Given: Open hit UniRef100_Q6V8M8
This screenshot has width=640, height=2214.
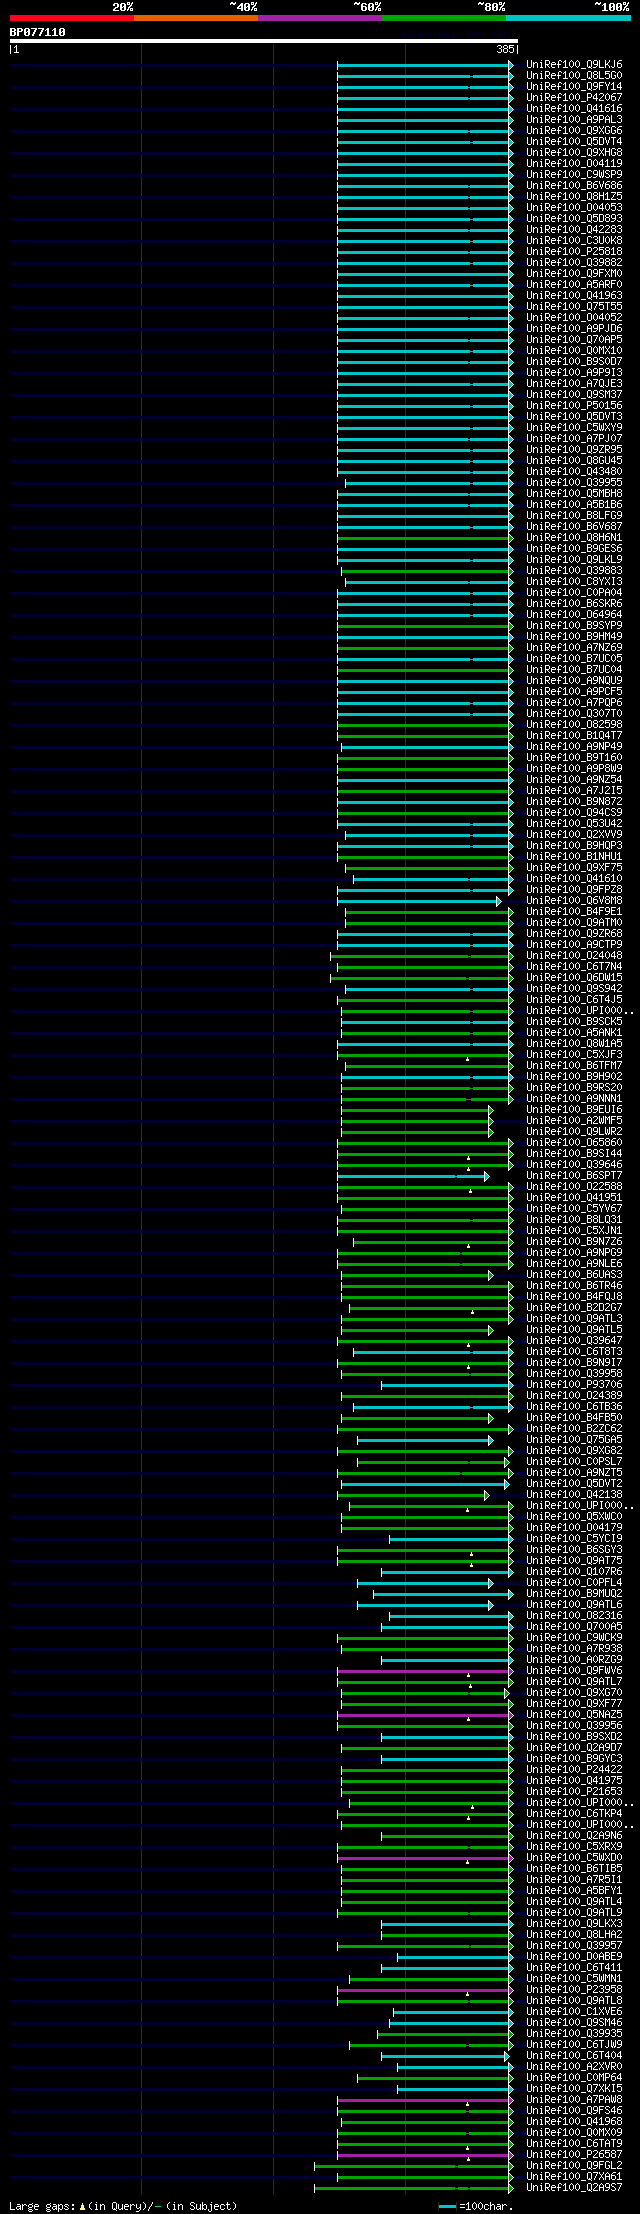Looking at the screenshot, I should pyautogui.click(x=574, y=900).
